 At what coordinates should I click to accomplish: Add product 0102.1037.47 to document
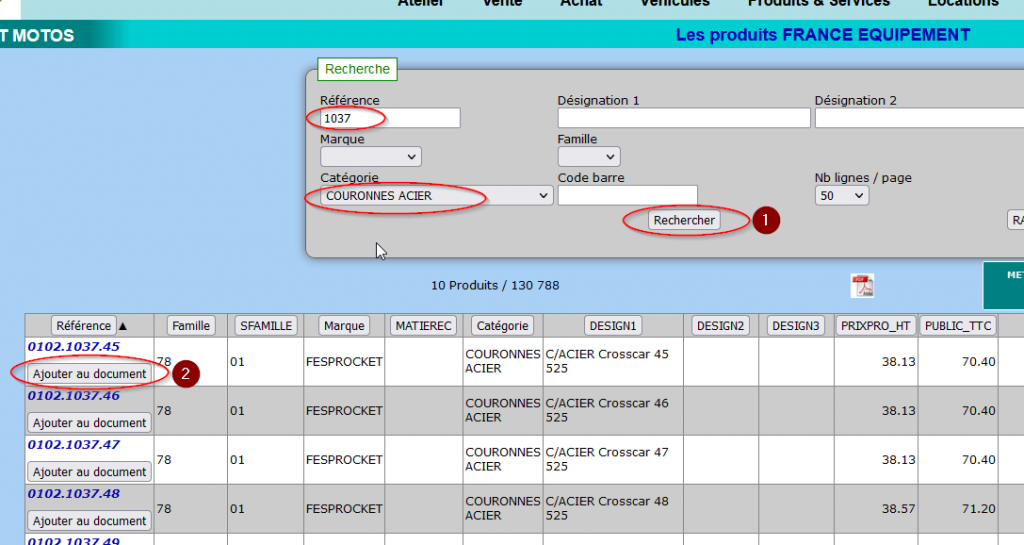(89, 472)
